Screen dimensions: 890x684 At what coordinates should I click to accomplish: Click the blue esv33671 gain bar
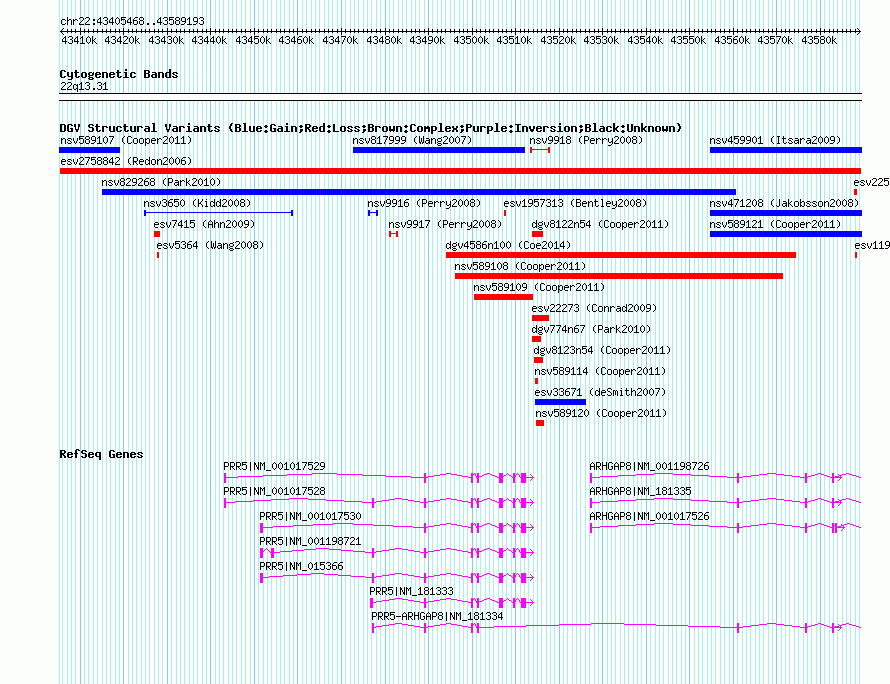coord(560,402)
